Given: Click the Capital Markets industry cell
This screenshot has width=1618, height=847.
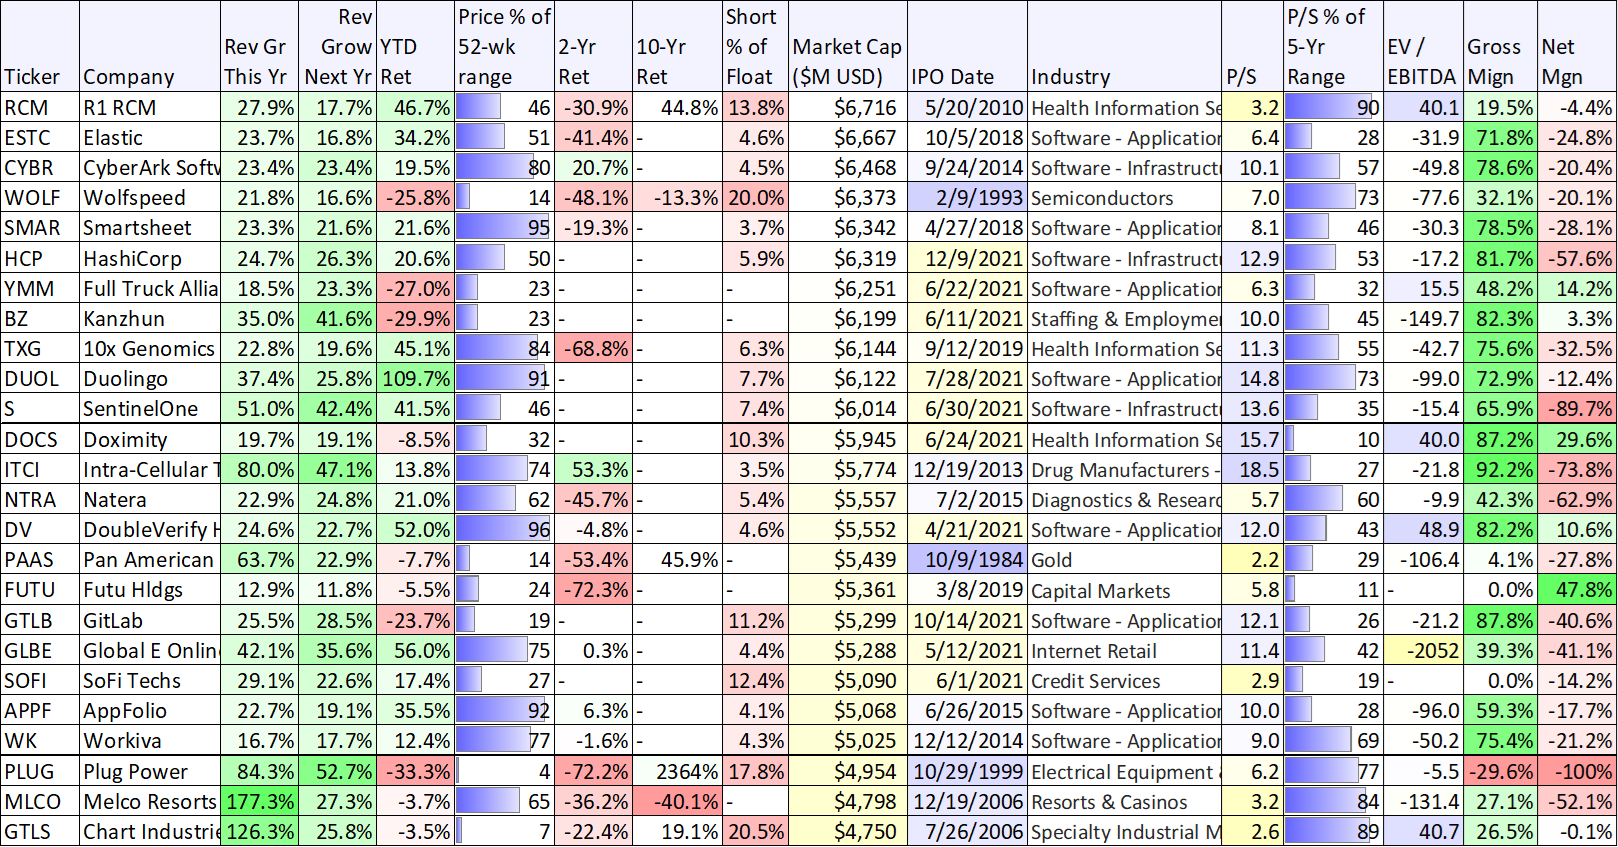Looking at the screenshot, I should (x=1125, y=590).
